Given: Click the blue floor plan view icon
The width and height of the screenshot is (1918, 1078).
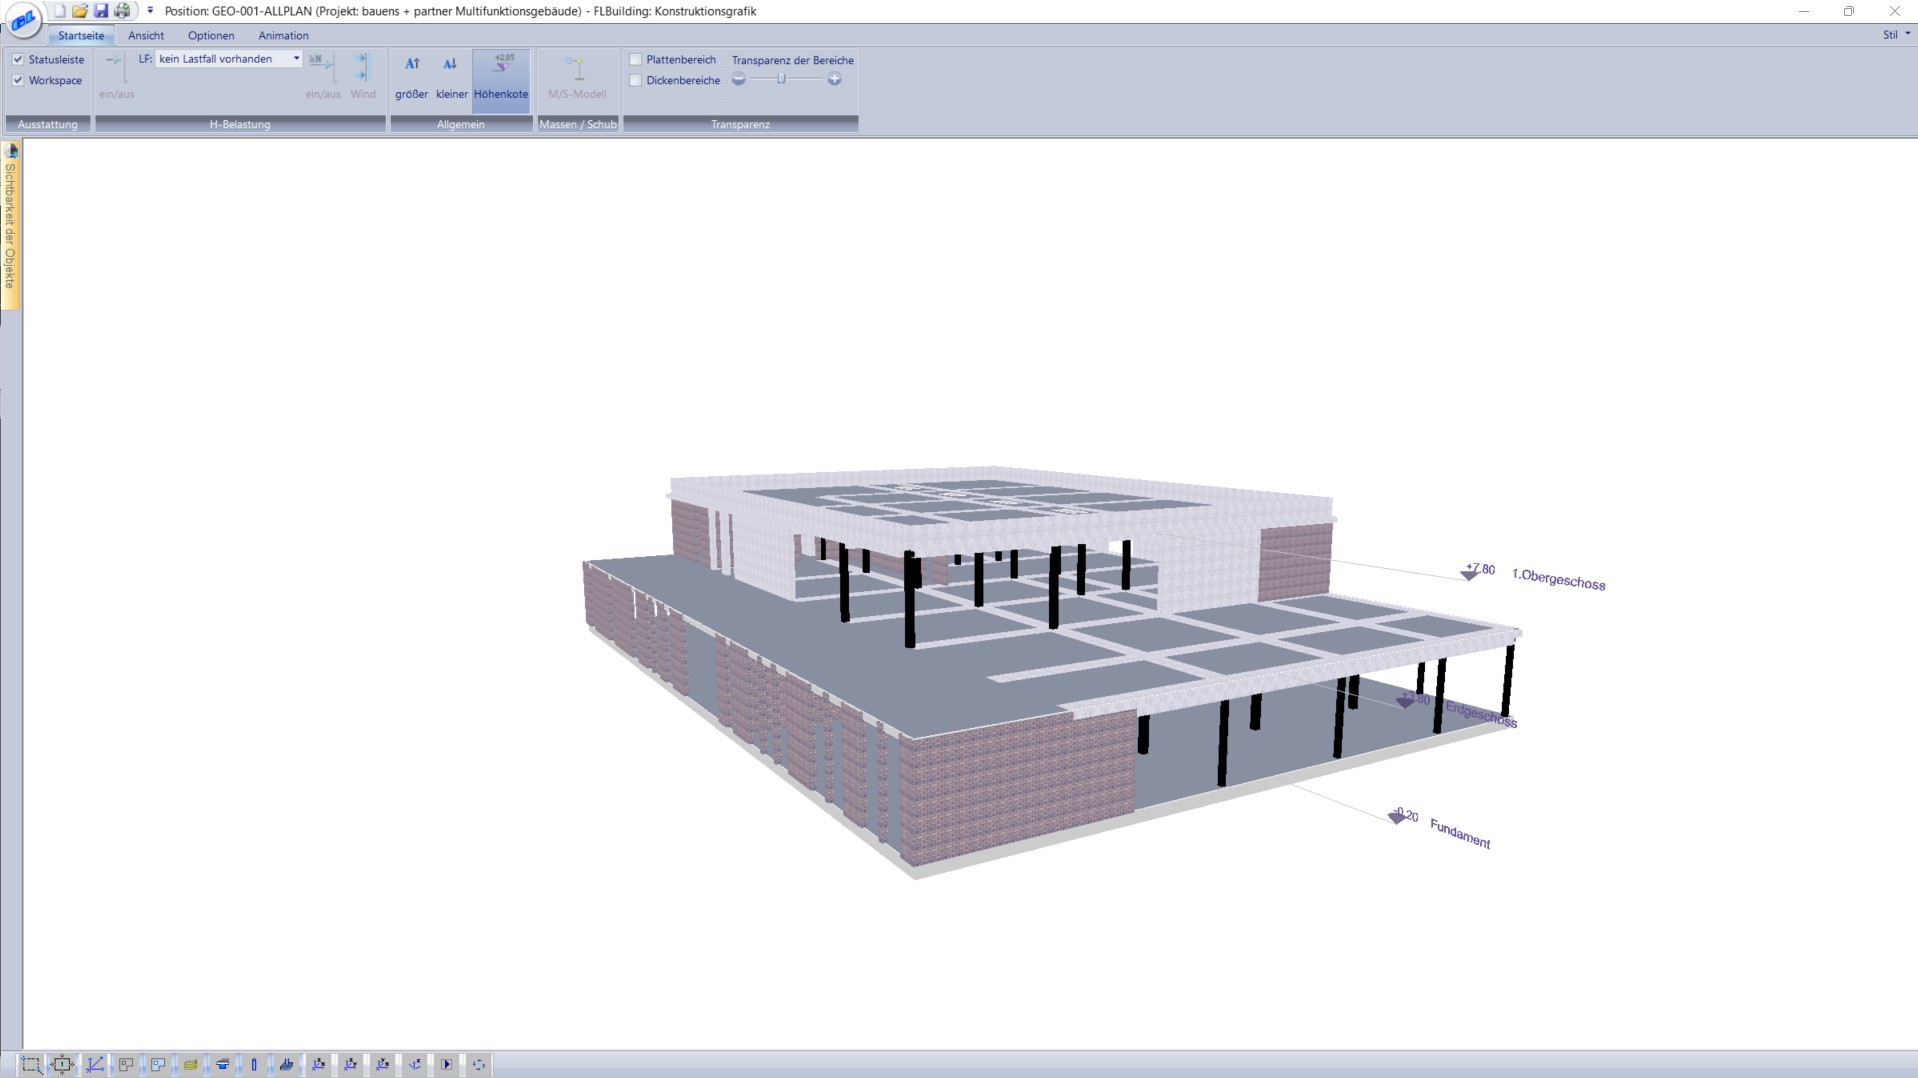Looking at the screenshot, I should (158, 1065).
